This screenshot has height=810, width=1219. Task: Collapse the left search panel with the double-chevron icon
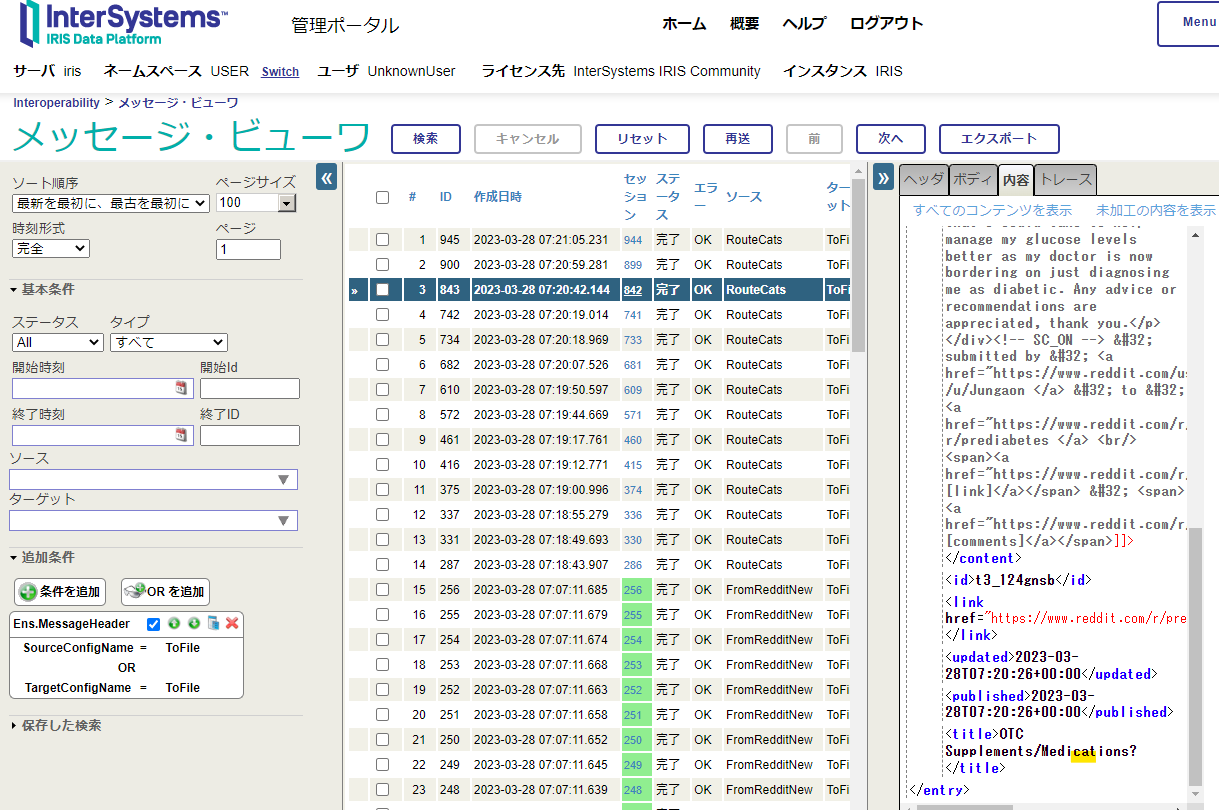click(x=326, y=178)
